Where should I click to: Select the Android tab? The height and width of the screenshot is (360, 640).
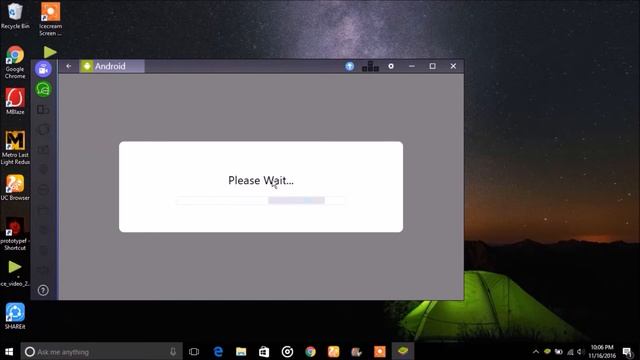112,66
